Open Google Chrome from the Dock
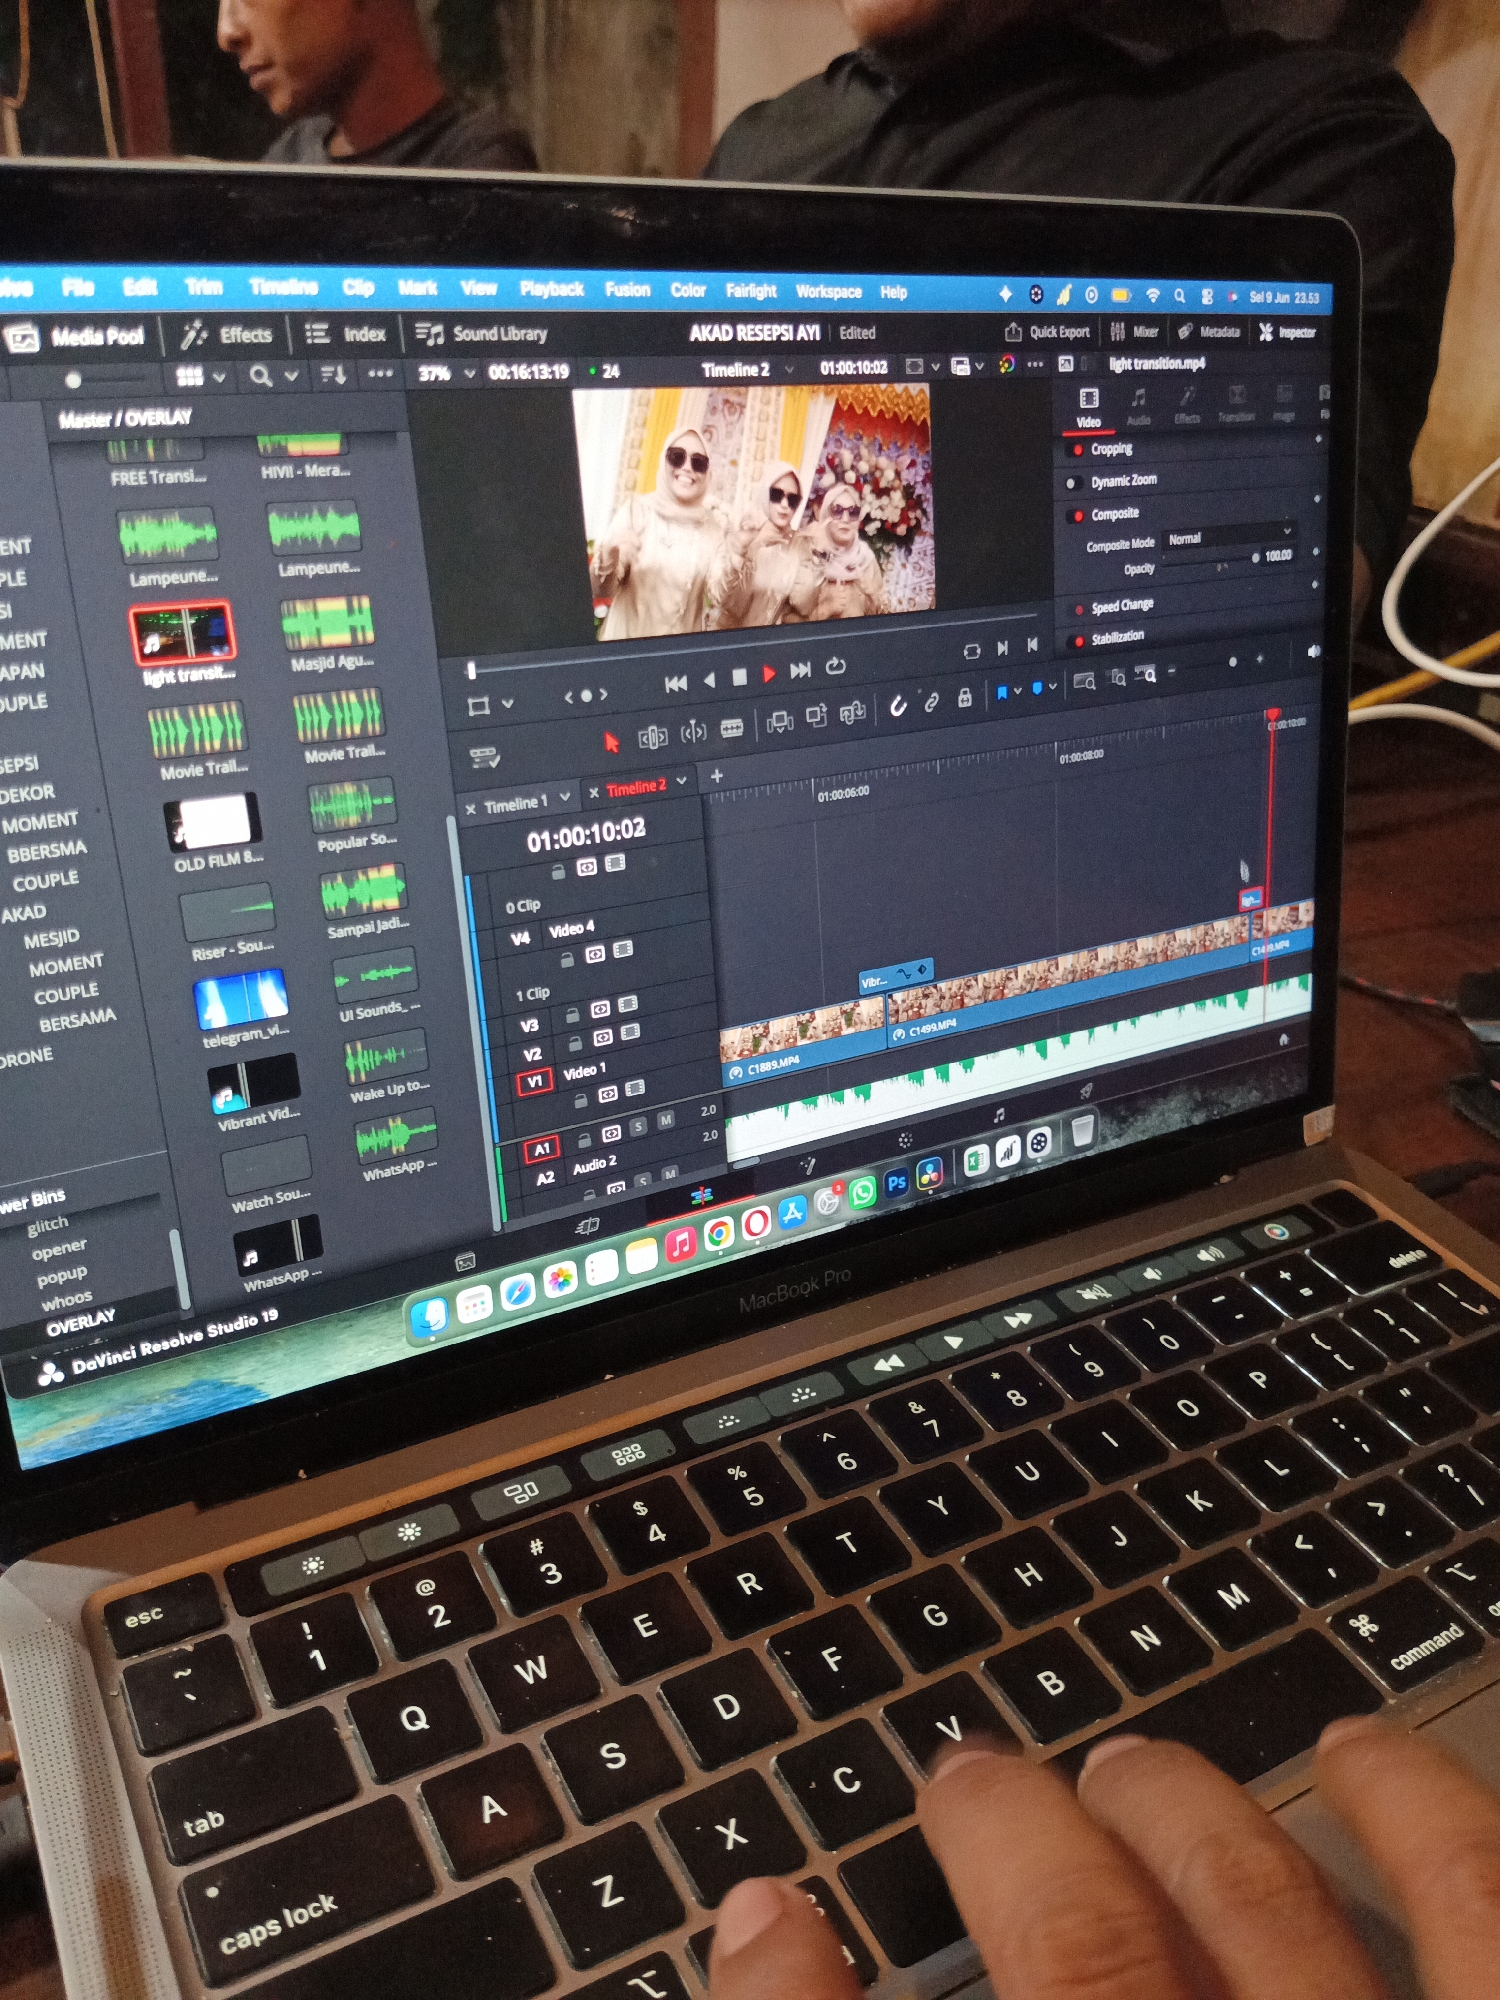Image resolution: width=1500 pixels, height=2000 pixels. tap(718, 1235)
